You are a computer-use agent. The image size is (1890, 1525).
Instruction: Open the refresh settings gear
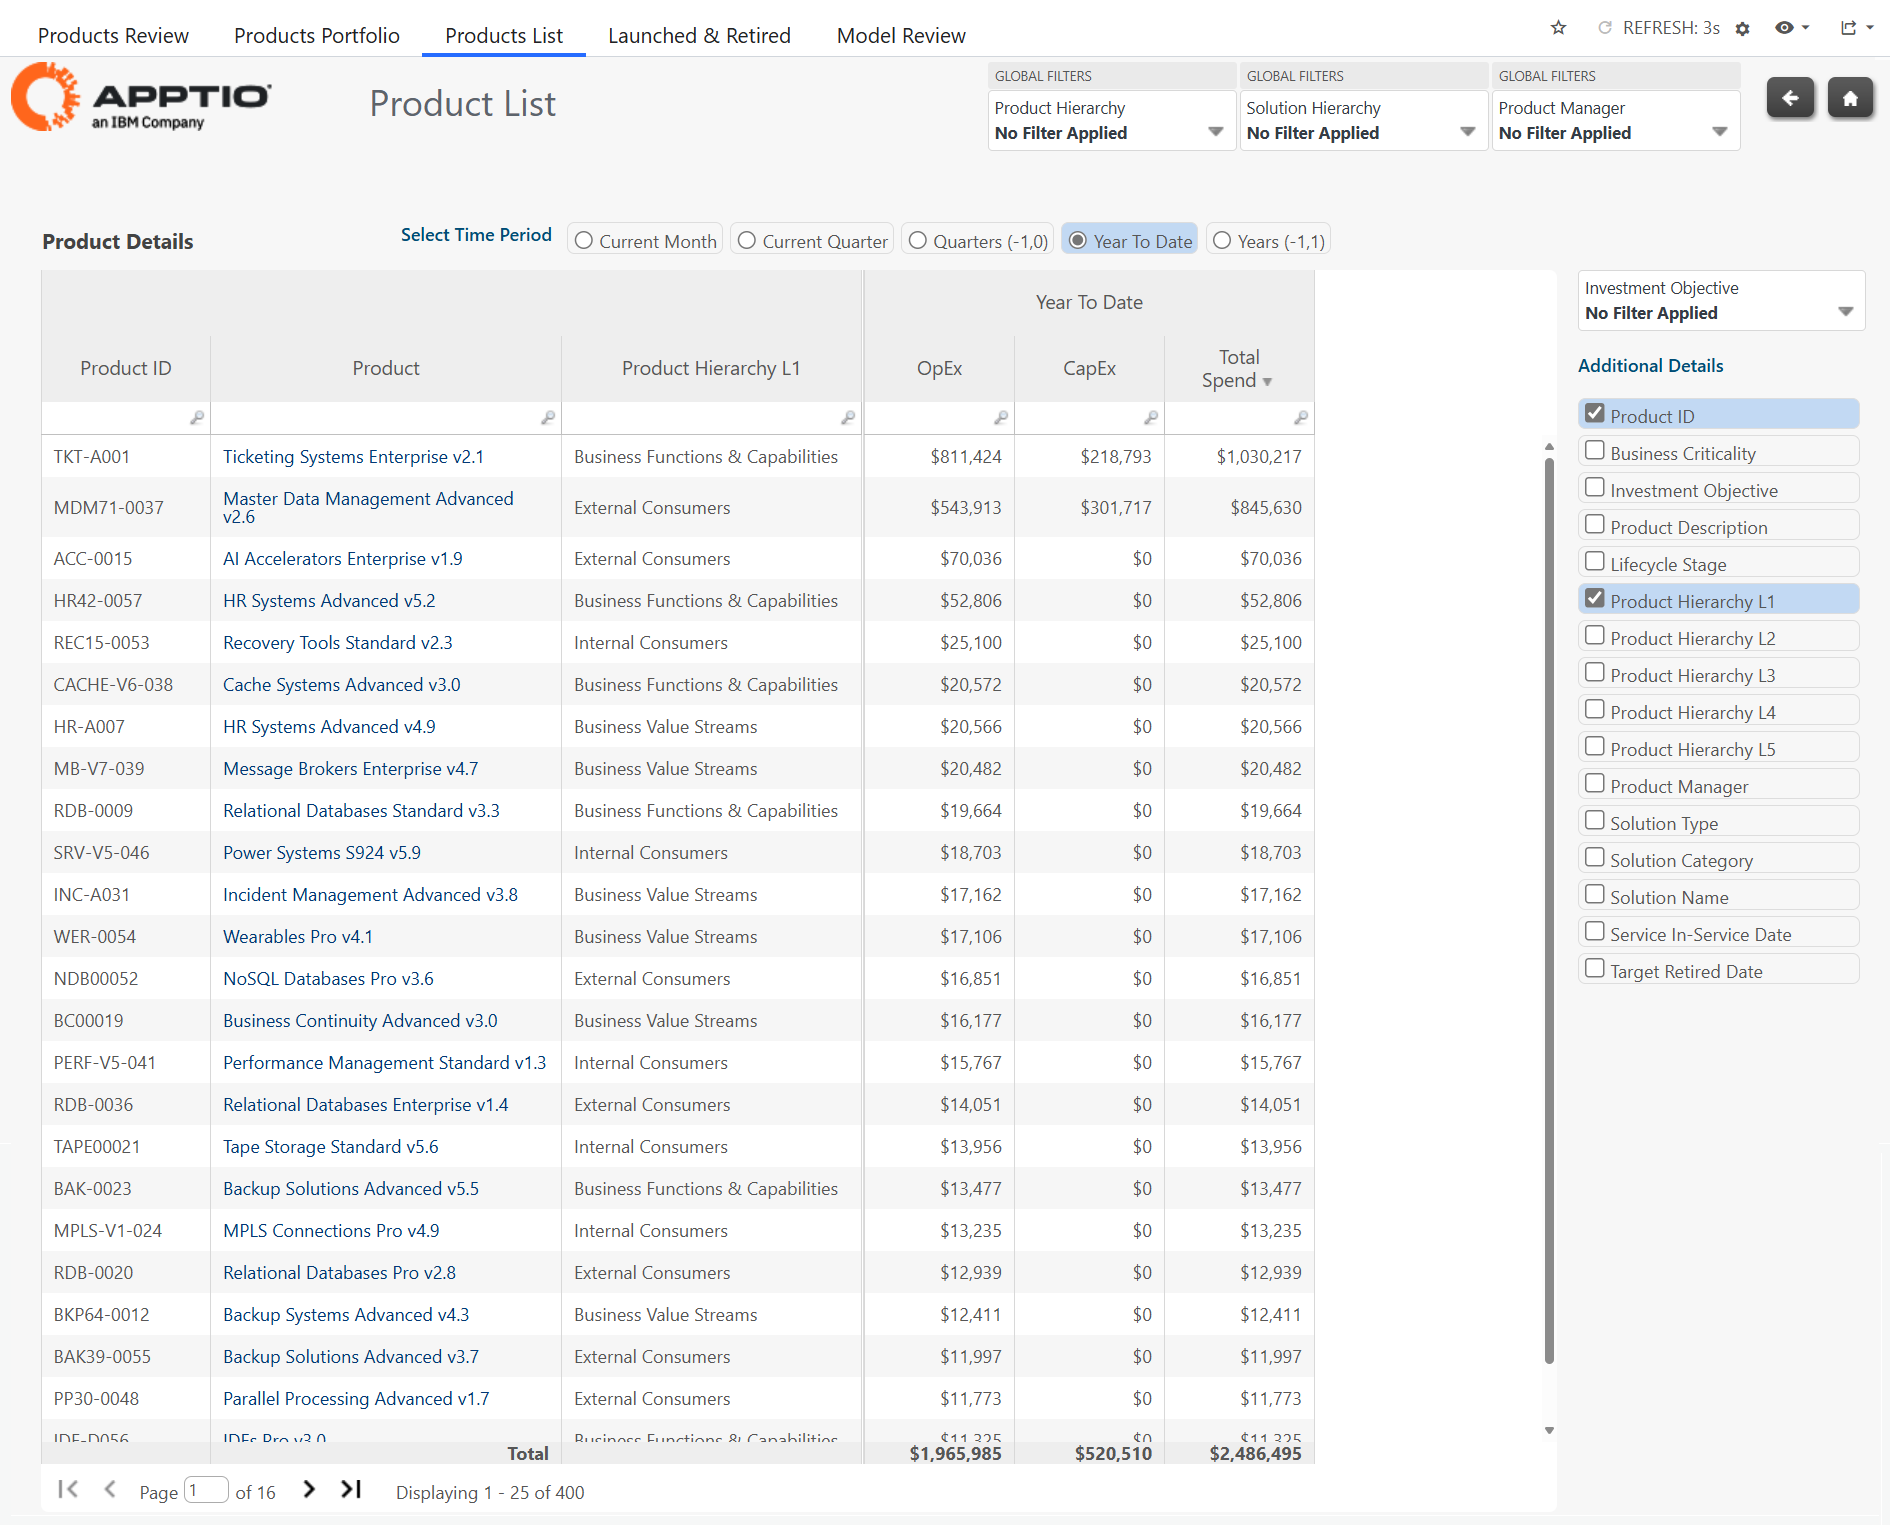(1743, 29)
